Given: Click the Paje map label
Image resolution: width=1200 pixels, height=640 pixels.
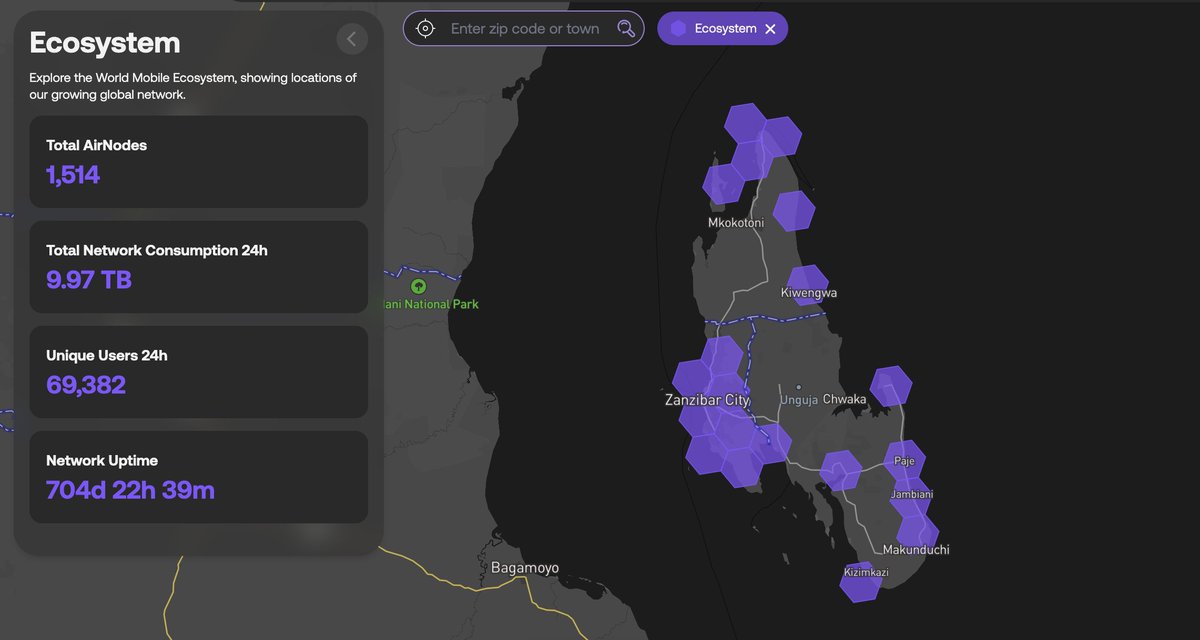Looking at the screenshot, I should [x=904, y=462].
